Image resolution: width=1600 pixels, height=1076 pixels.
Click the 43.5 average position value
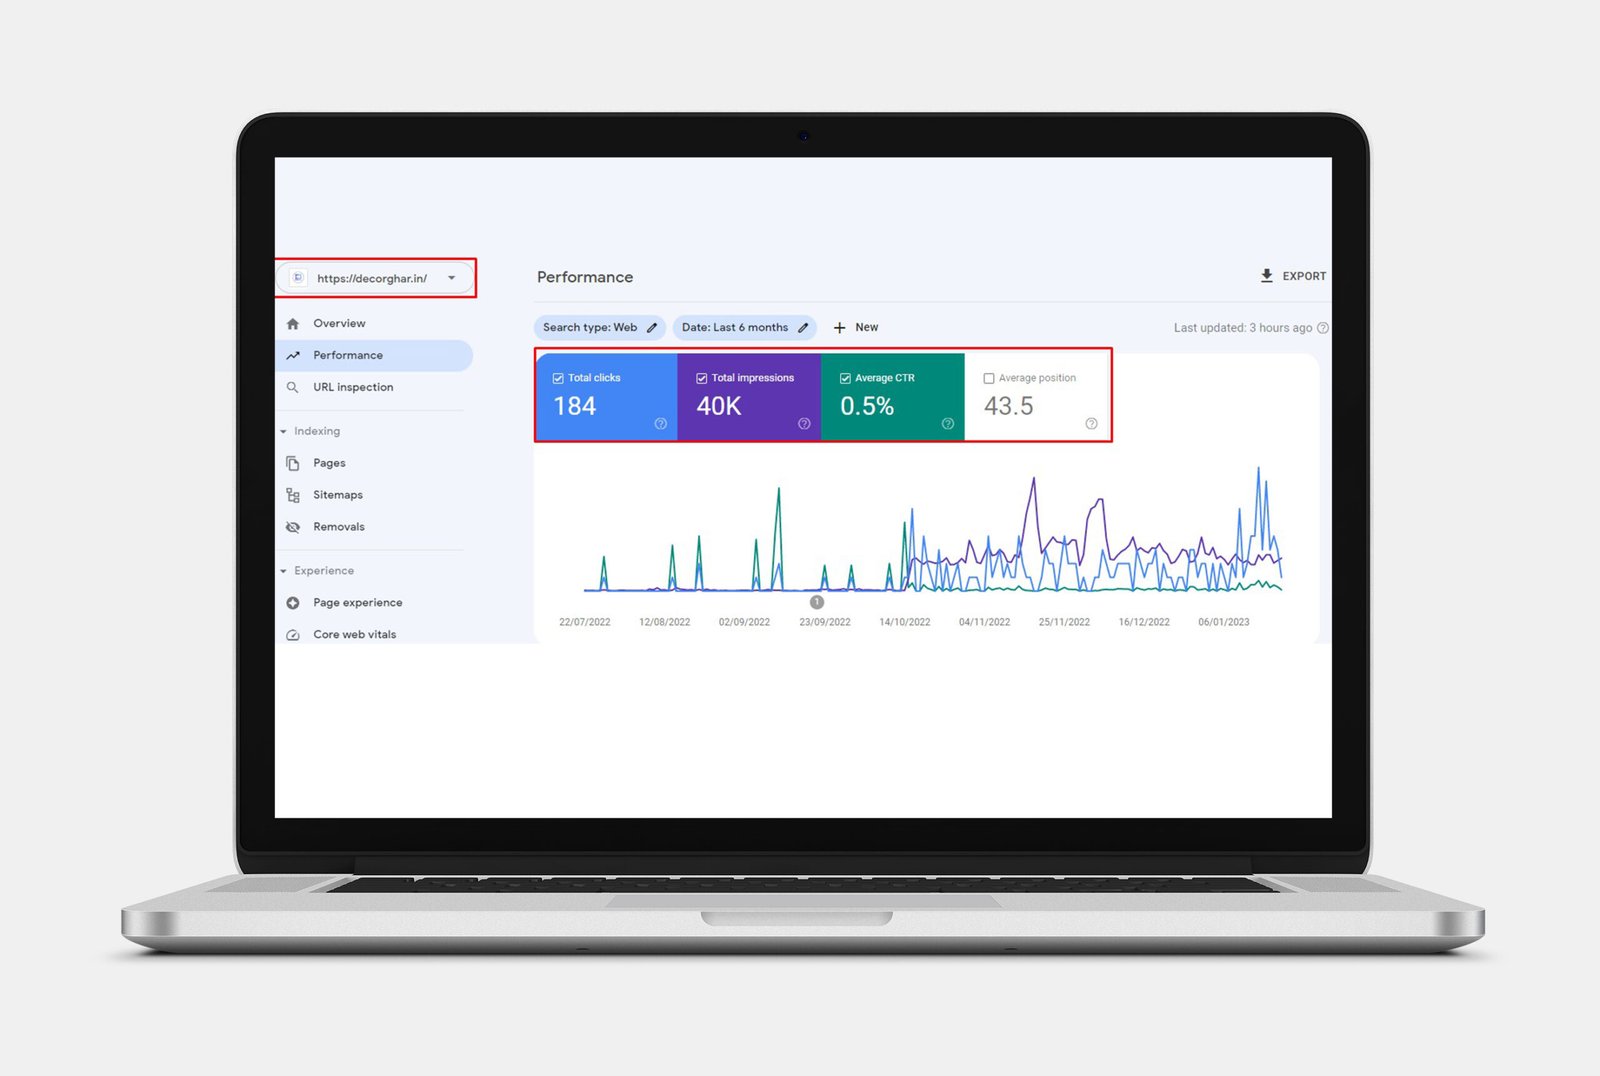[x=1008, y=406]
